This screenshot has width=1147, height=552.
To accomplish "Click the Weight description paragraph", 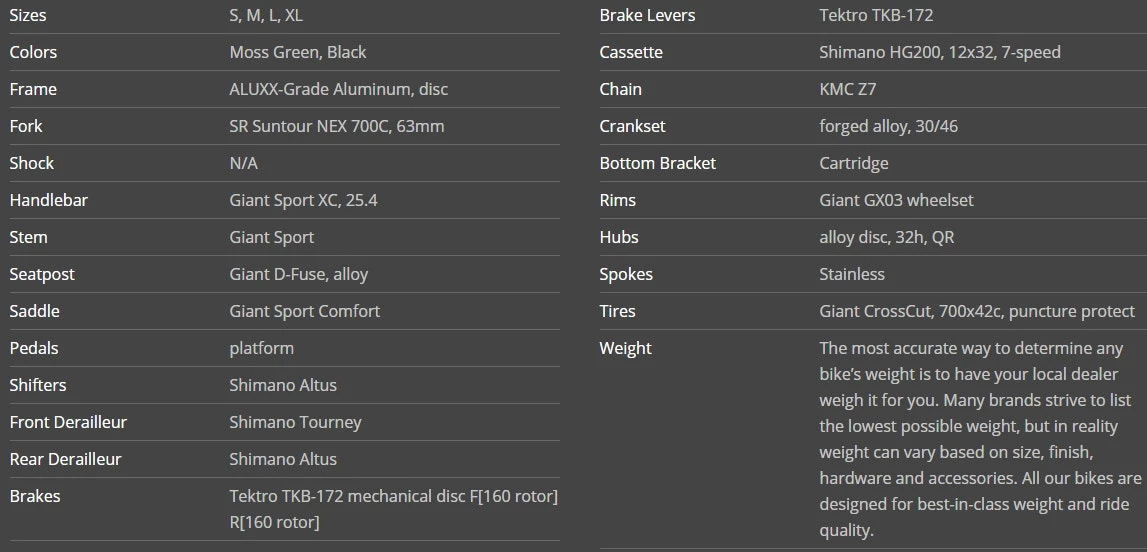I will (980, 439).
